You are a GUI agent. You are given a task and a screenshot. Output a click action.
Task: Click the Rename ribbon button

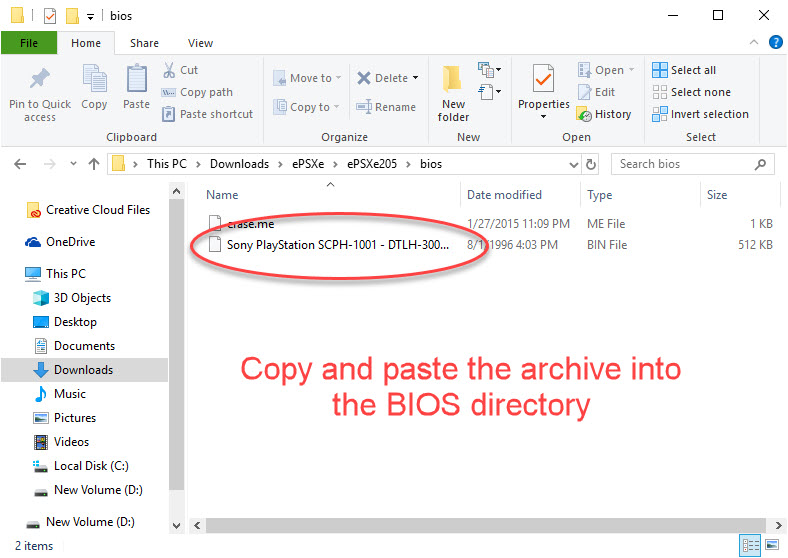click(386, 107)
